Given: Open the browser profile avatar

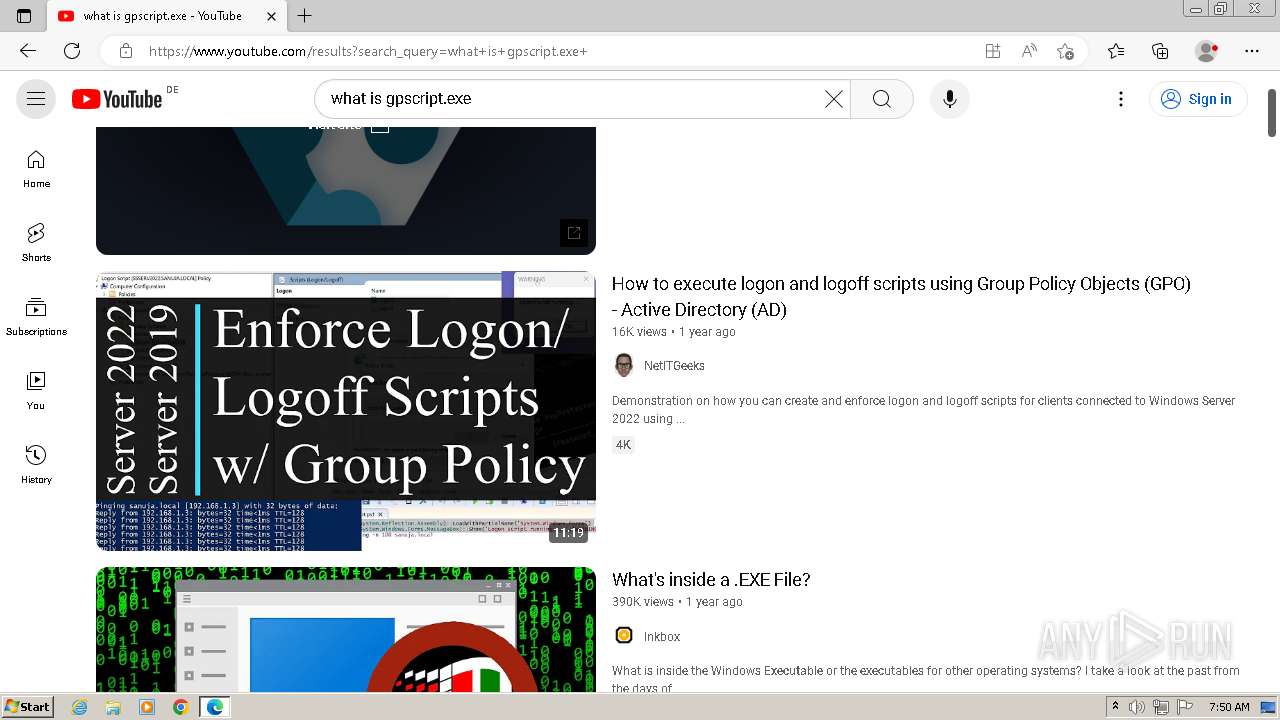Looking at the screenshot, I should click(1207, 51).
